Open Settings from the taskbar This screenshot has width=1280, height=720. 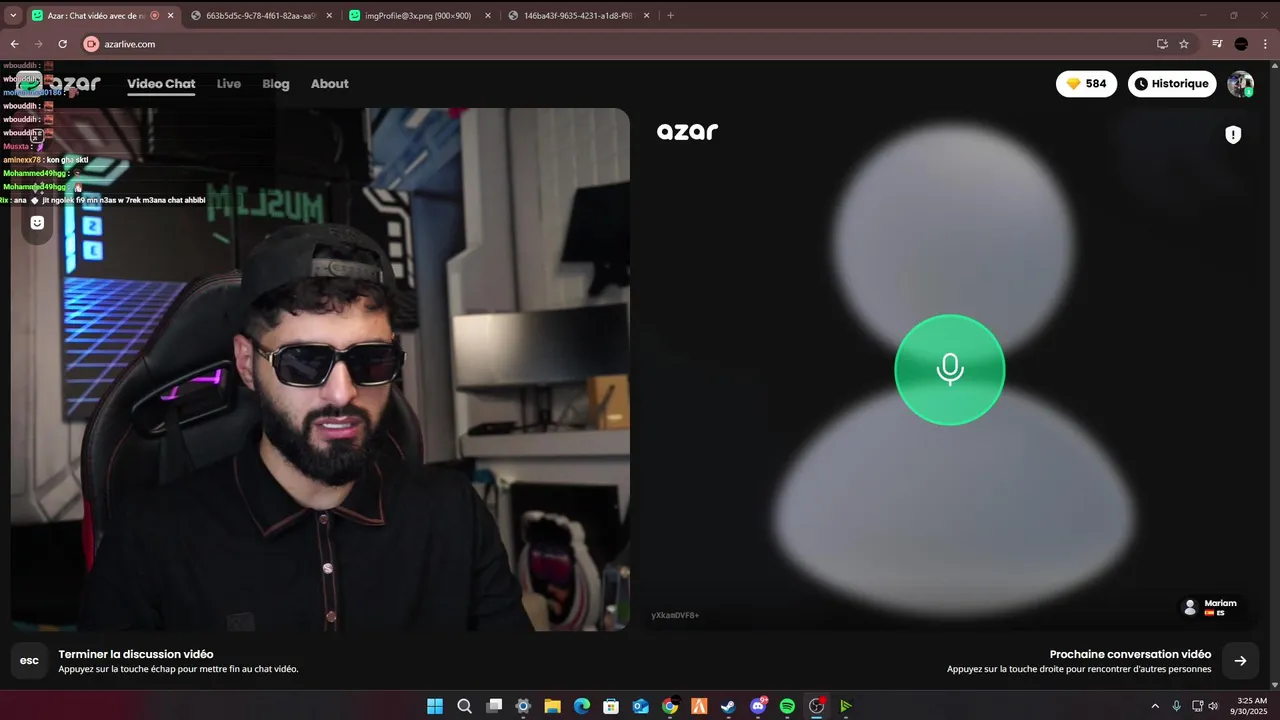[523, 706]
